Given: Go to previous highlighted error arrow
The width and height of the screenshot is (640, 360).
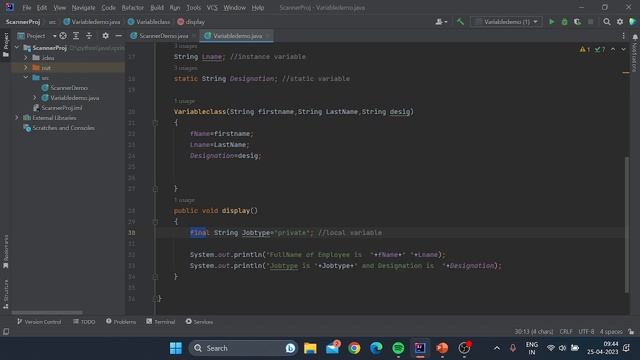Looking at the screenshot, I should point(613,49).
